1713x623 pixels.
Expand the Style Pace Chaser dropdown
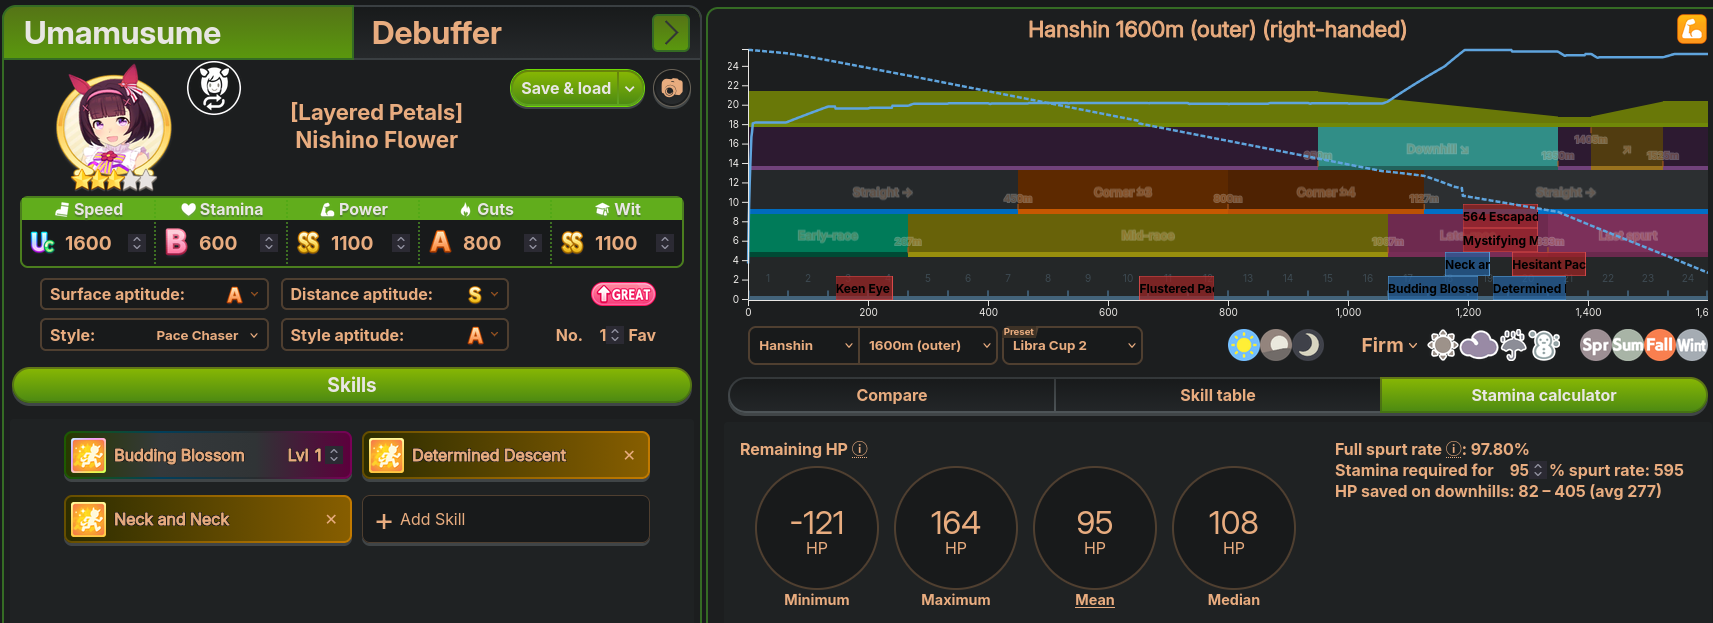pos(154,335)
